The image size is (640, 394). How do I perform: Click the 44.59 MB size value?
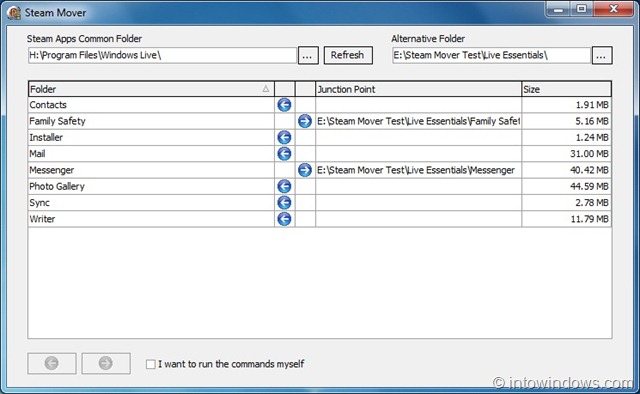[x=589, y=187]
